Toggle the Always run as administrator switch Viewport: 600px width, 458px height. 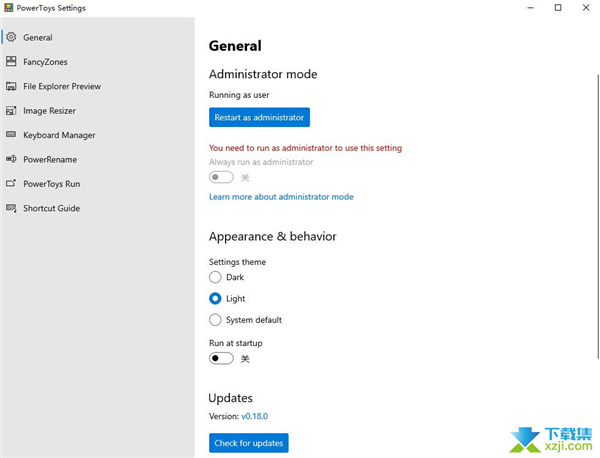point(221,177)
